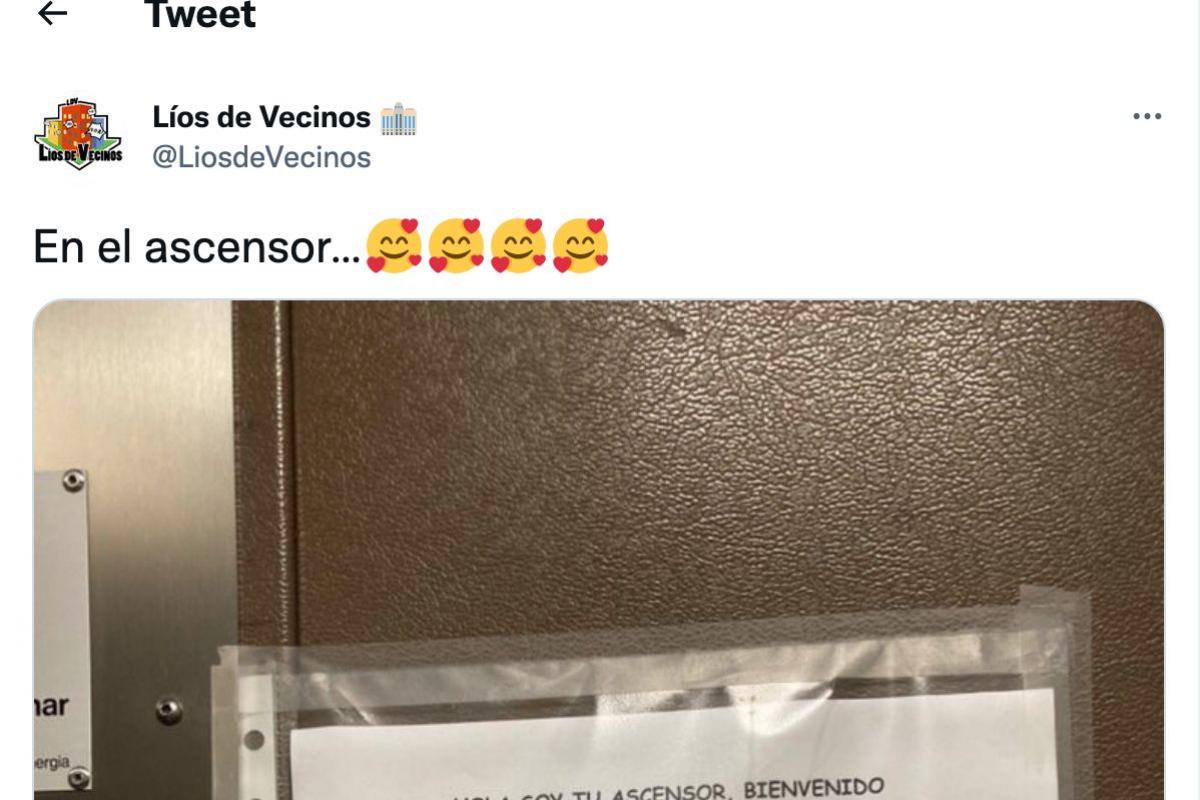This screenshot has height=800, width=1200.
Task: Go back with the left arrow icon
Action: (x=51, y=14)
